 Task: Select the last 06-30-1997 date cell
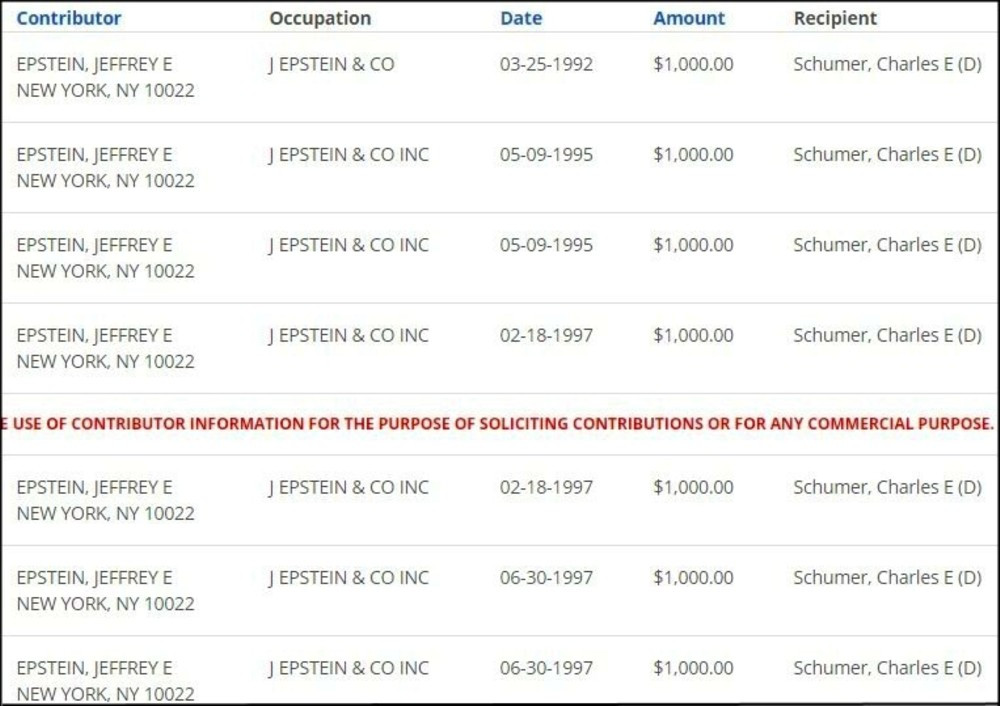point(546,667)
